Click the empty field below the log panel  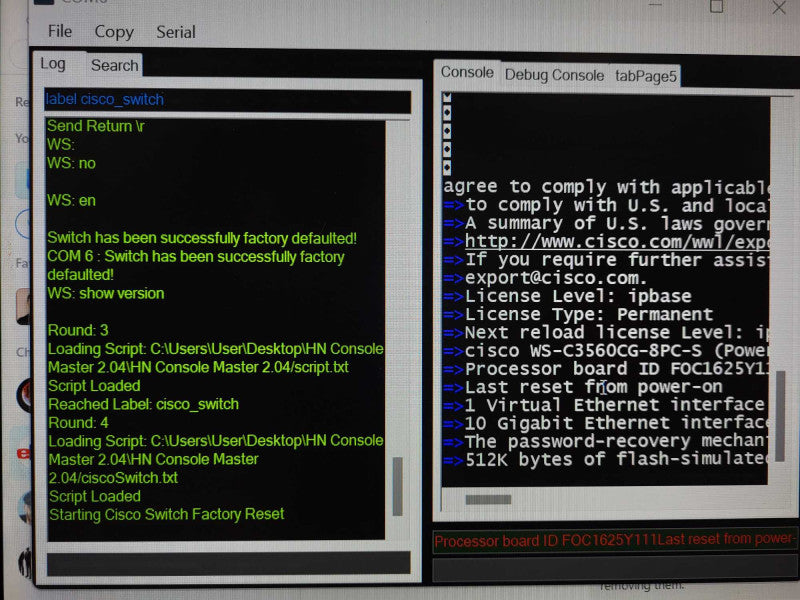click(228, 564)
